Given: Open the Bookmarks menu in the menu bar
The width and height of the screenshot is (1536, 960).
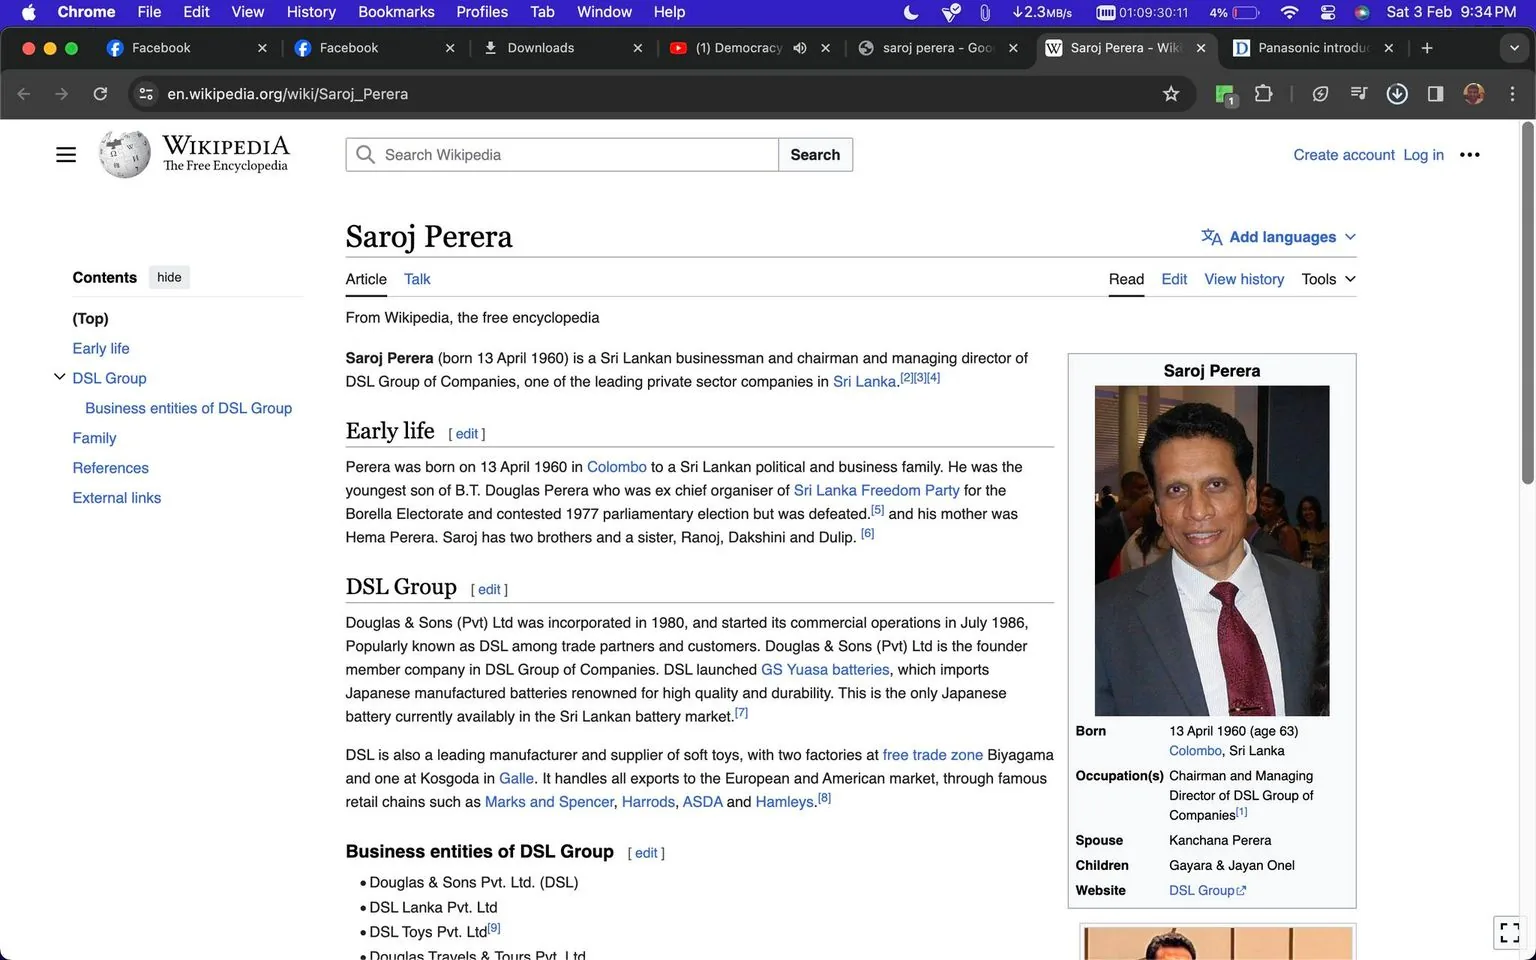Looking at the screenshot, I should pos(396,12).
